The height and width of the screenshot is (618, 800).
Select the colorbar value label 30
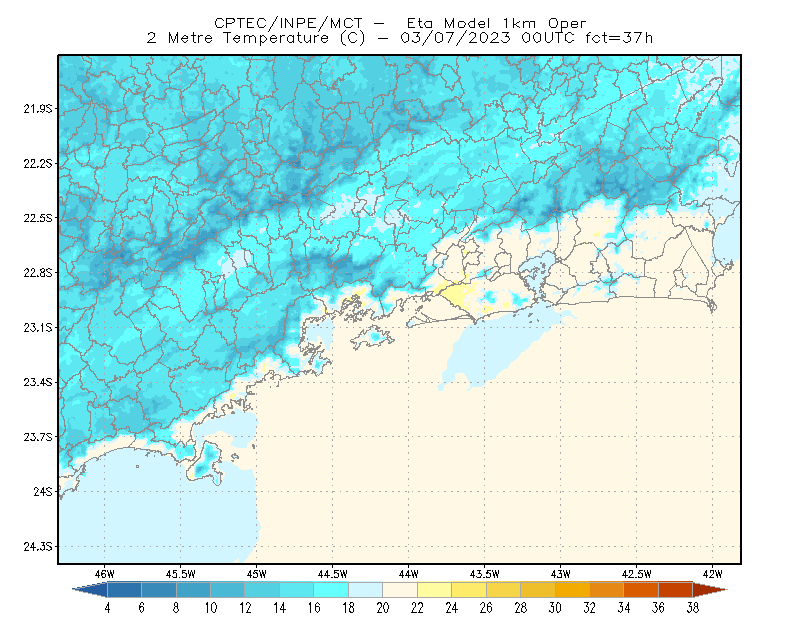[555, 608]
